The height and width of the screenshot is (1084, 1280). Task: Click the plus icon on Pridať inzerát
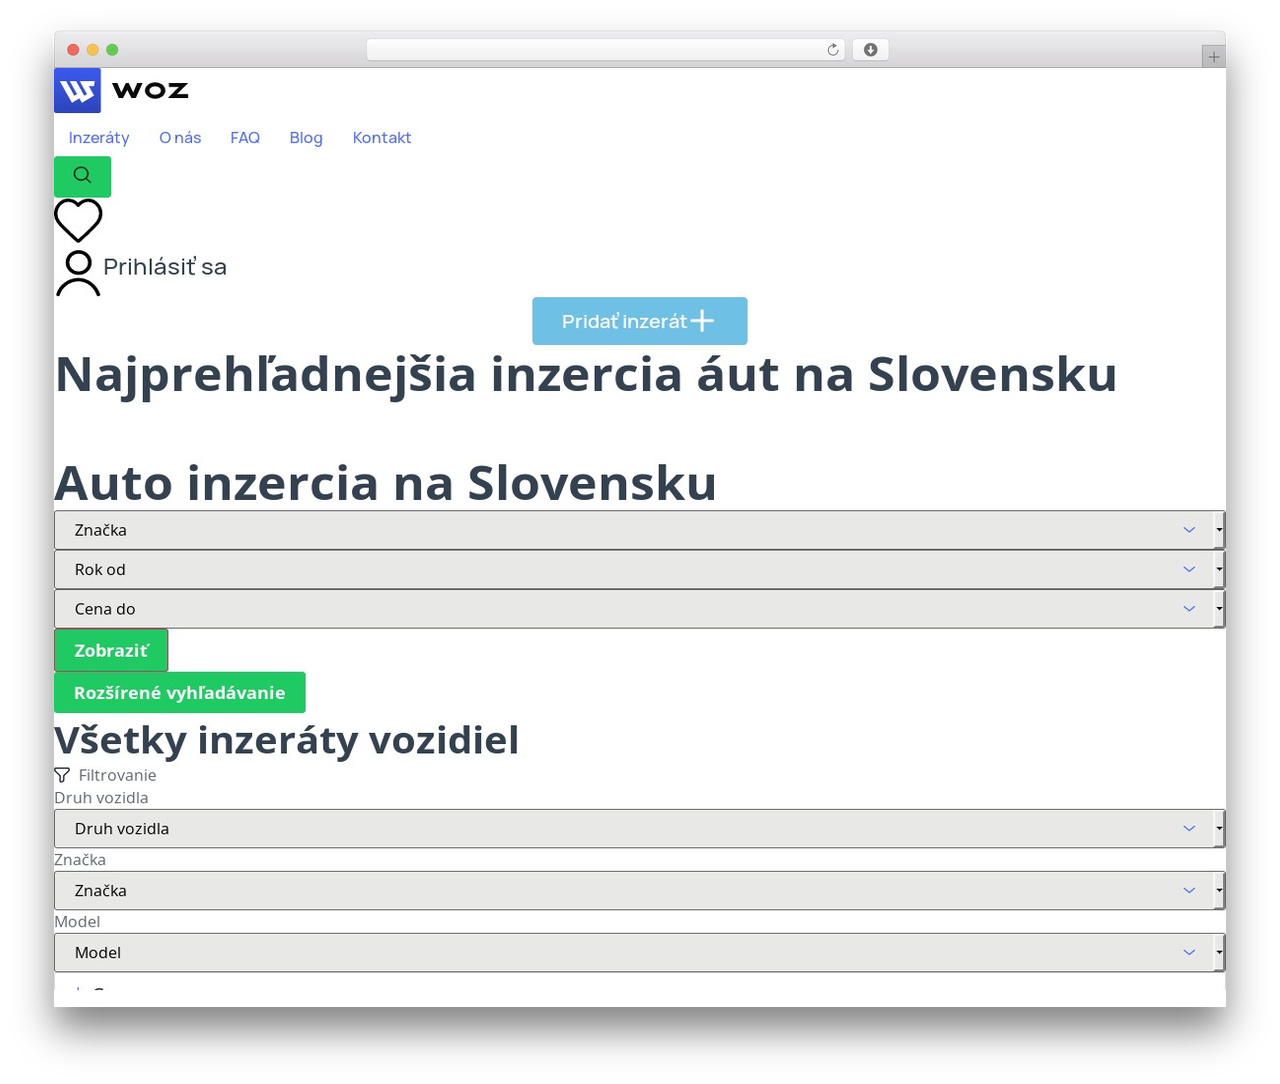point(703,320)
